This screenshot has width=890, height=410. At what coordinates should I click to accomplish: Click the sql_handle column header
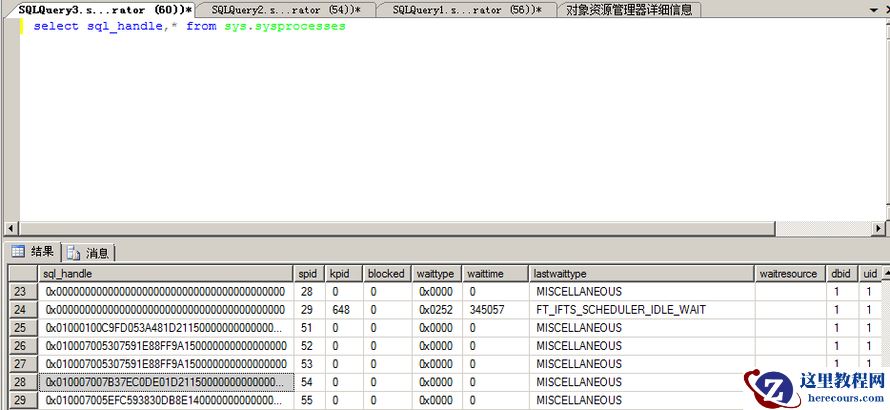coord(165,273)
